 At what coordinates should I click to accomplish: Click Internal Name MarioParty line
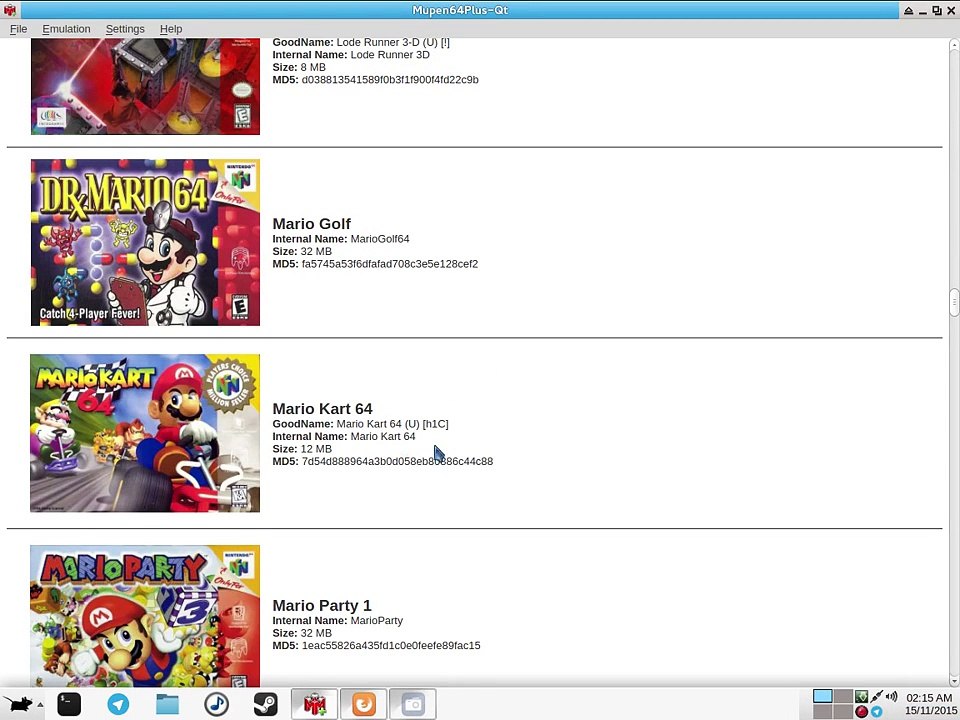coord(338,620)
